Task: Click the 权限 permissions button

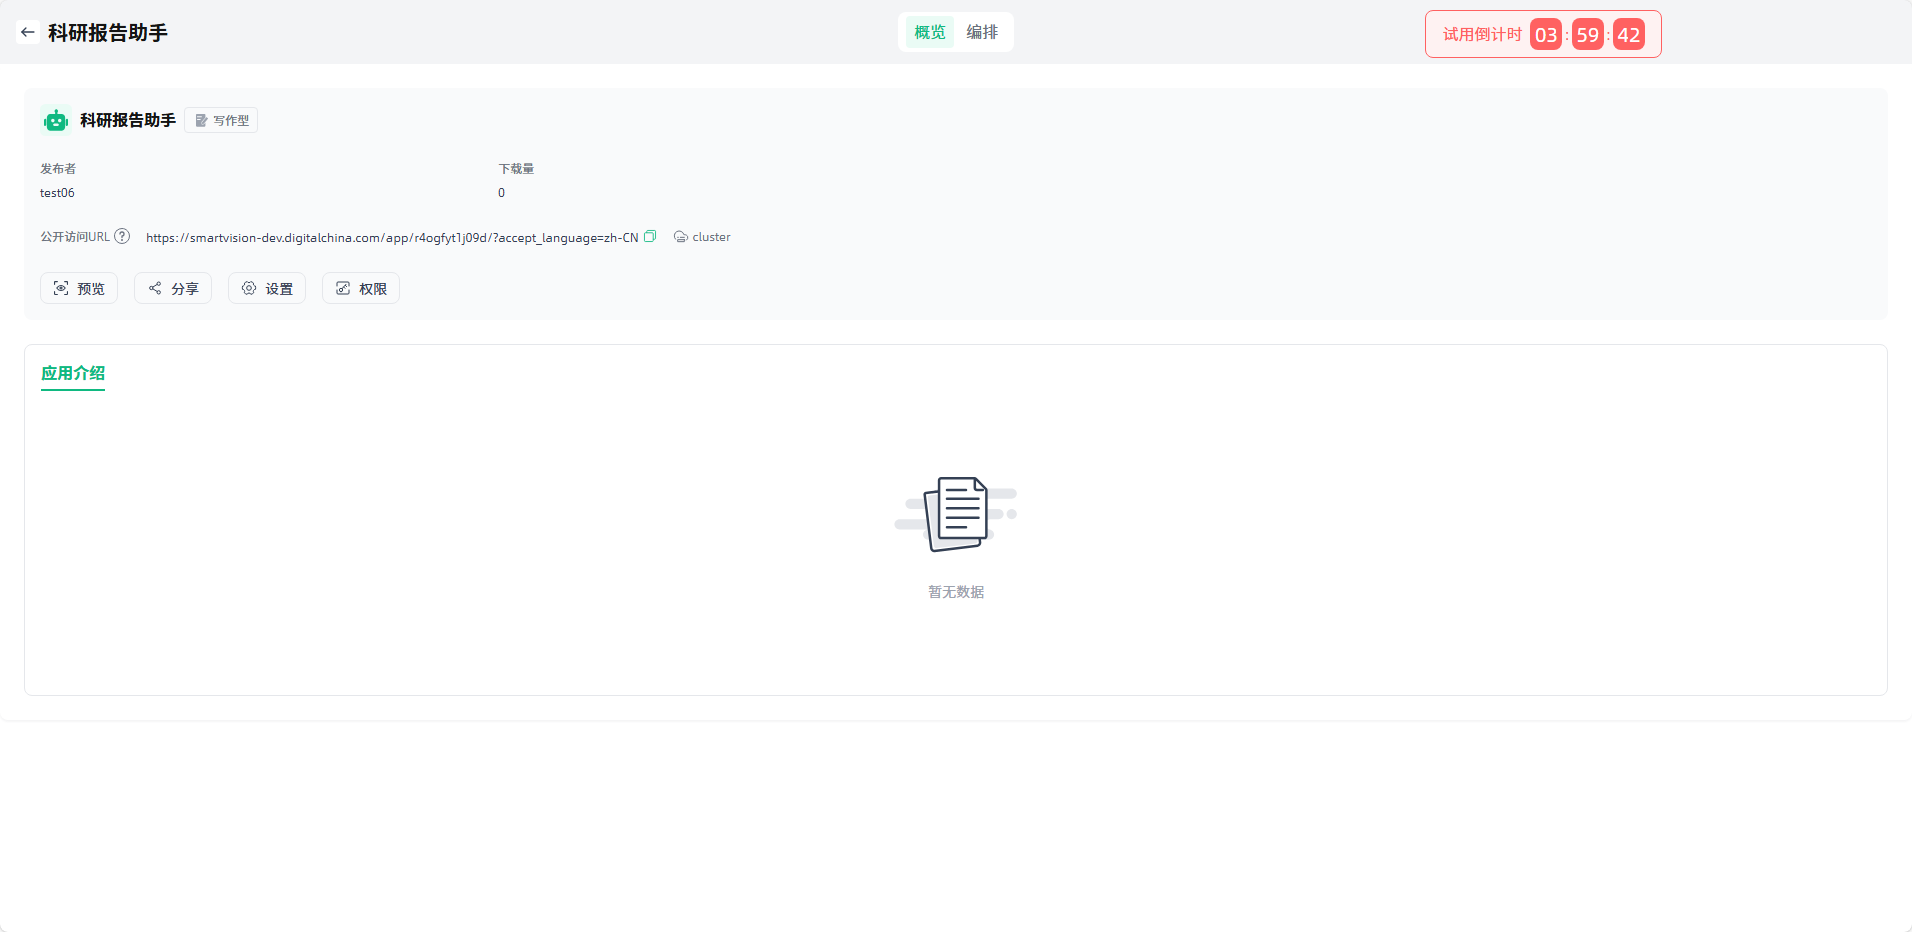Action: [361, 289]
